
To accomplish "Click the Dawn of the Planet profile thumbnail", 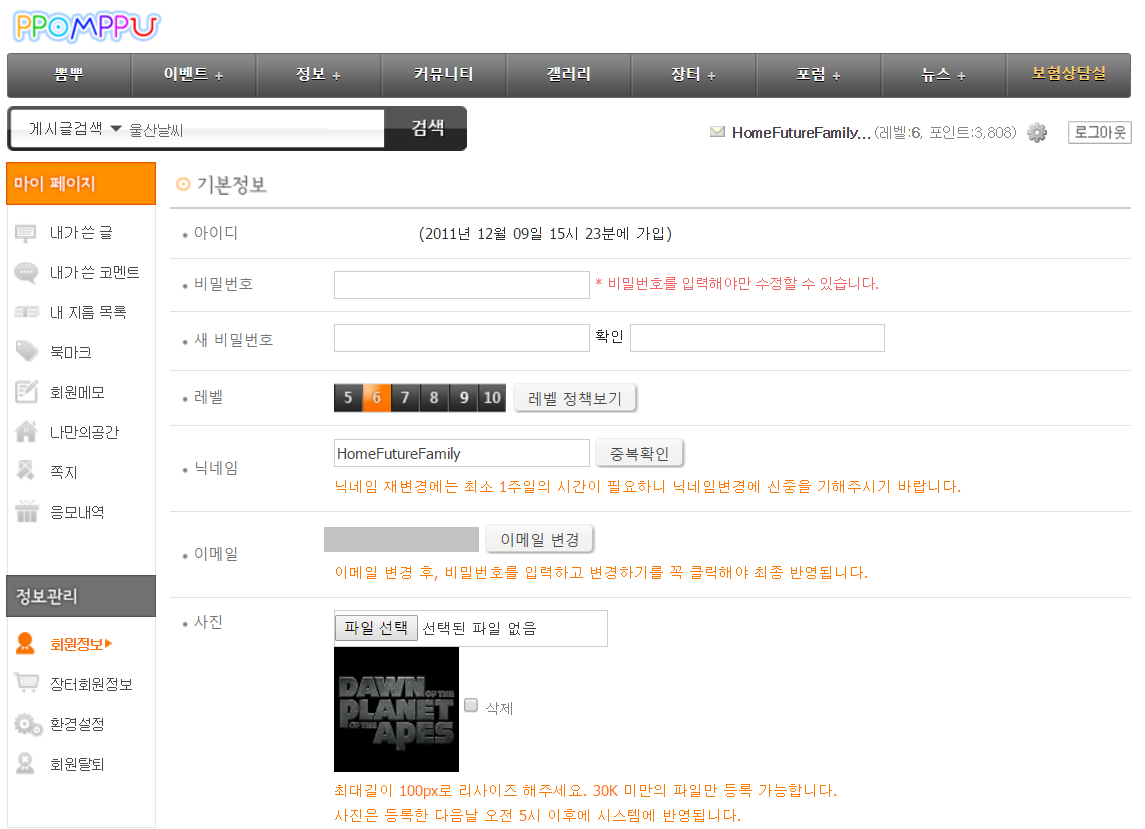I will (x=396, y=709).
